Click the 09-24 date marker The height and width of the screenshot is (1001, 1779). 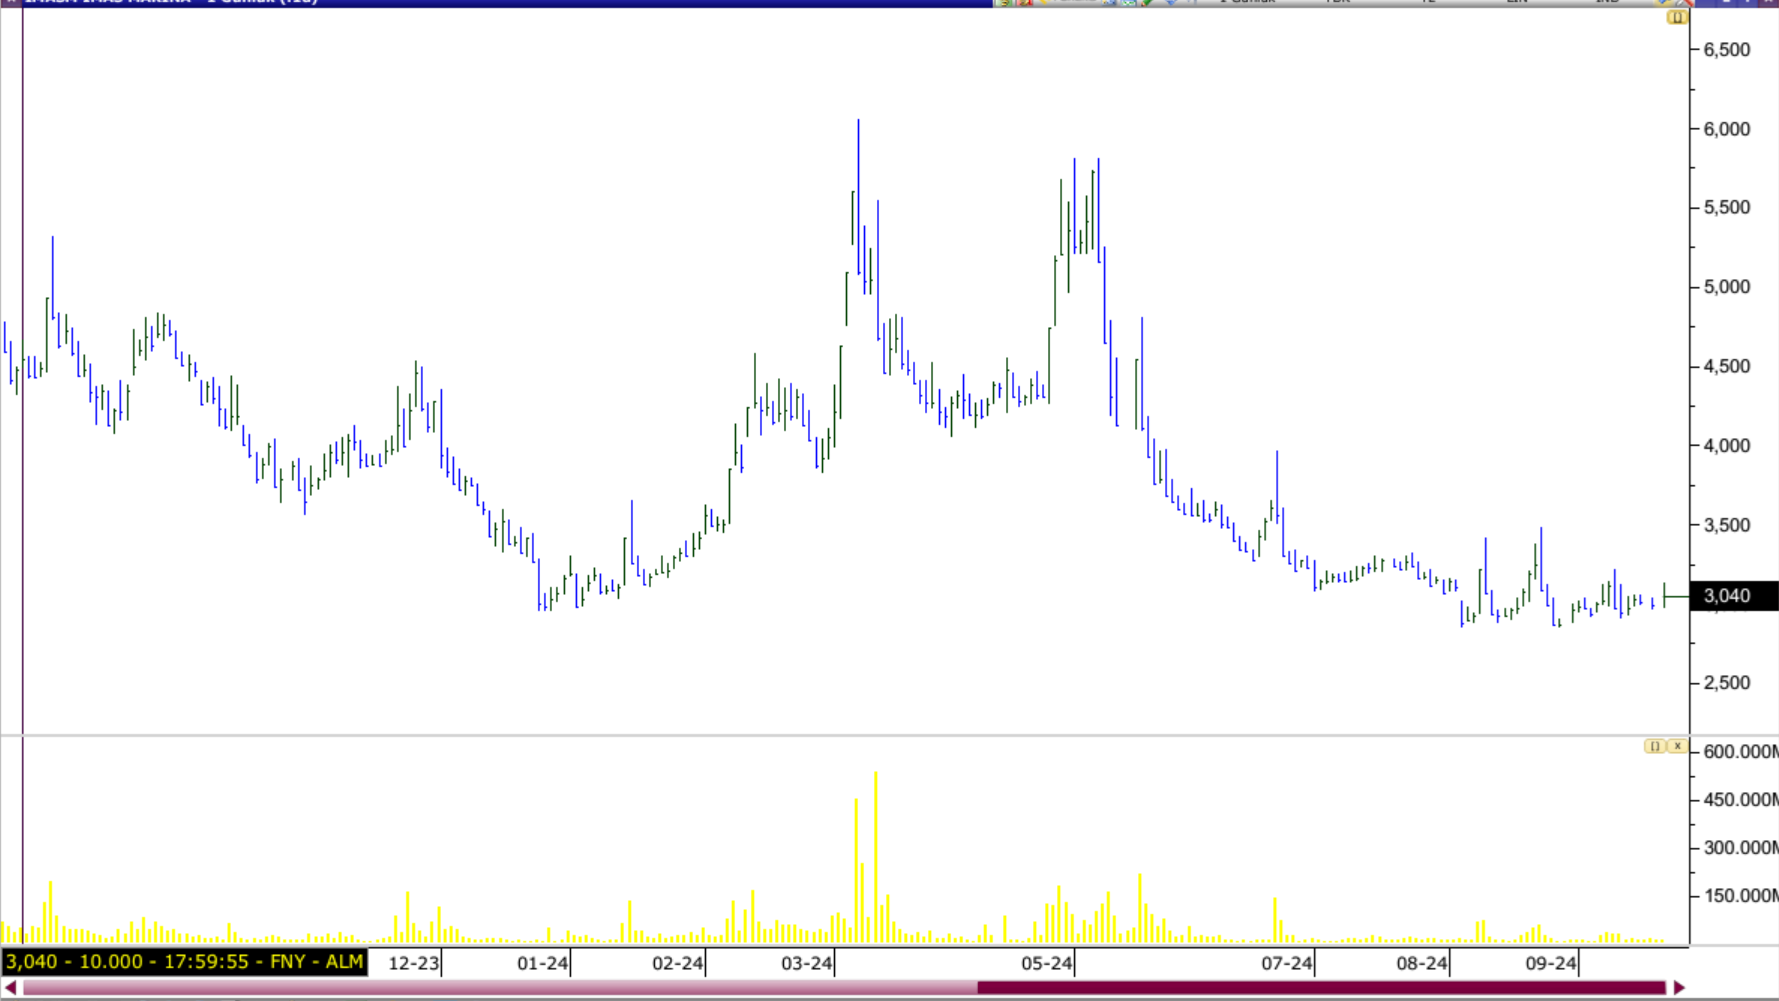tap(1551, 963)
